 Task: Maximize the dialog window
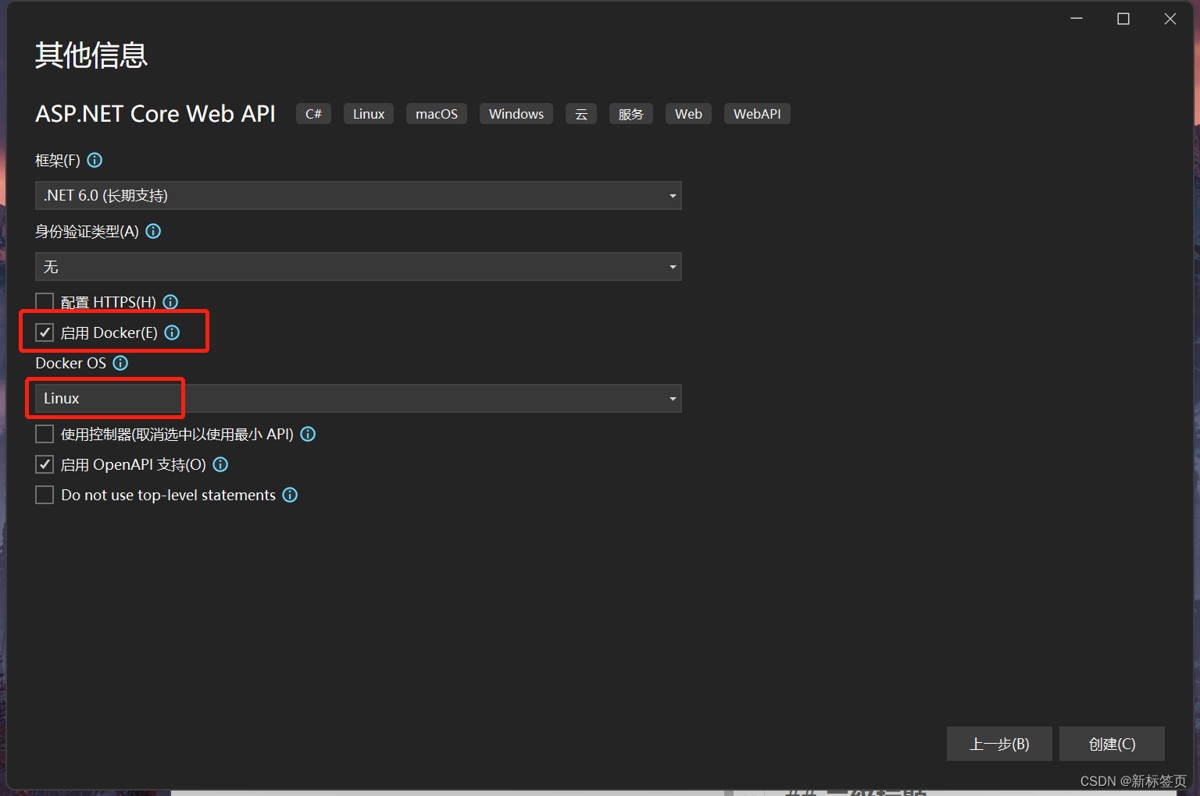click(x=1123, y=19)
